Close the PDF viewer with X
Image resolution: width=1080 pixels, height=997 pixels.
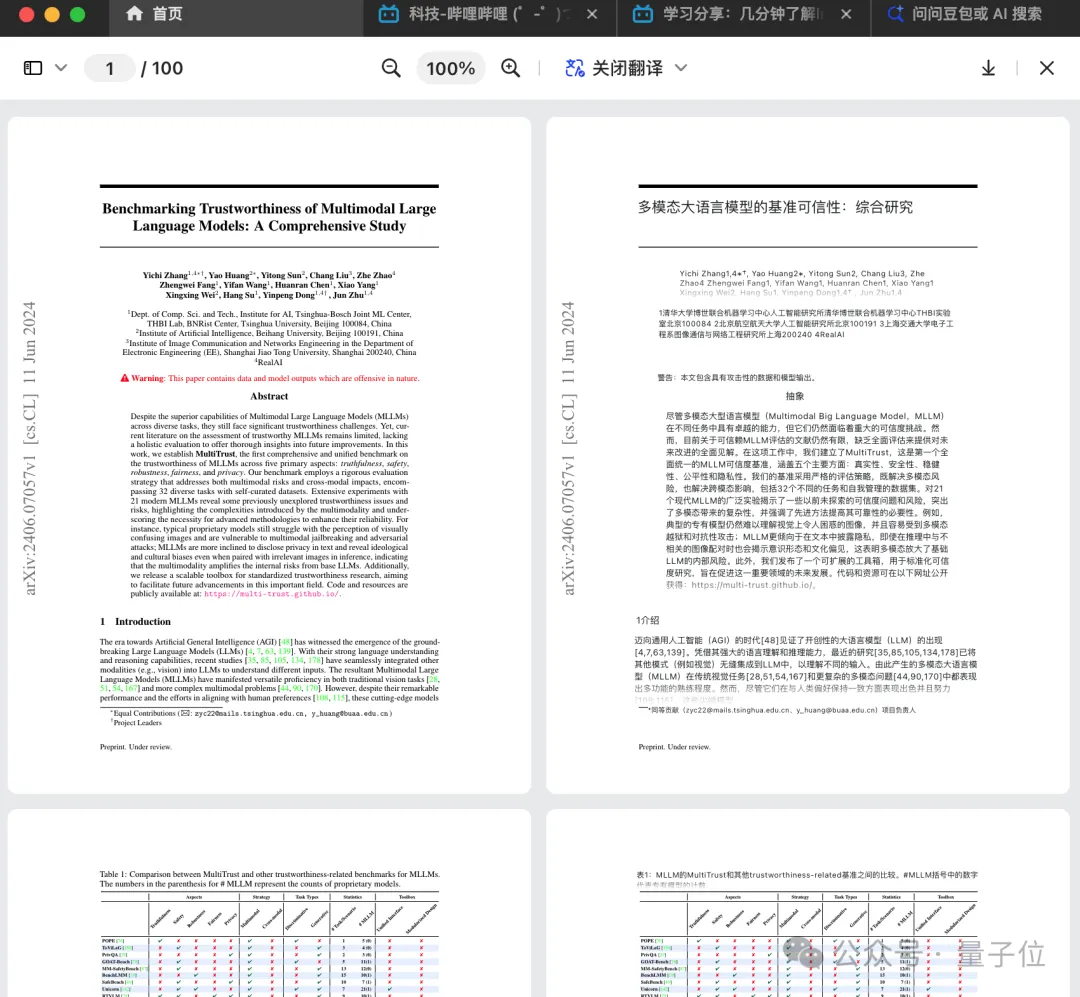(x=1046, y=68)
